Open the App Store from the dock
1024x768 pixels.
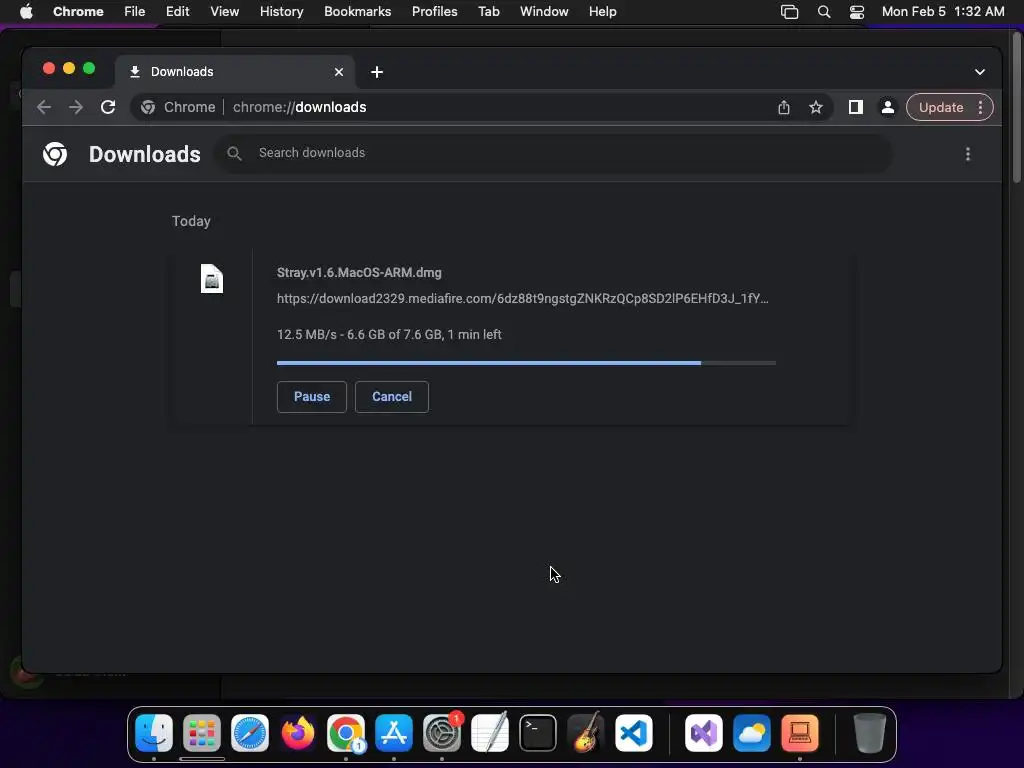[x=394, y=733]
